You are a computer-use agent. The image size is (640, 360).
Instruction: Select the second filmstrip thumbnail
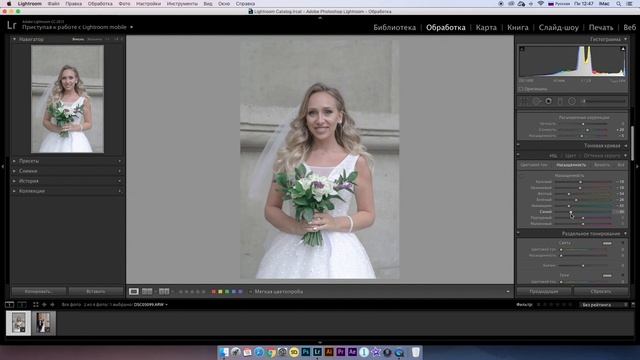click(44, 323)
